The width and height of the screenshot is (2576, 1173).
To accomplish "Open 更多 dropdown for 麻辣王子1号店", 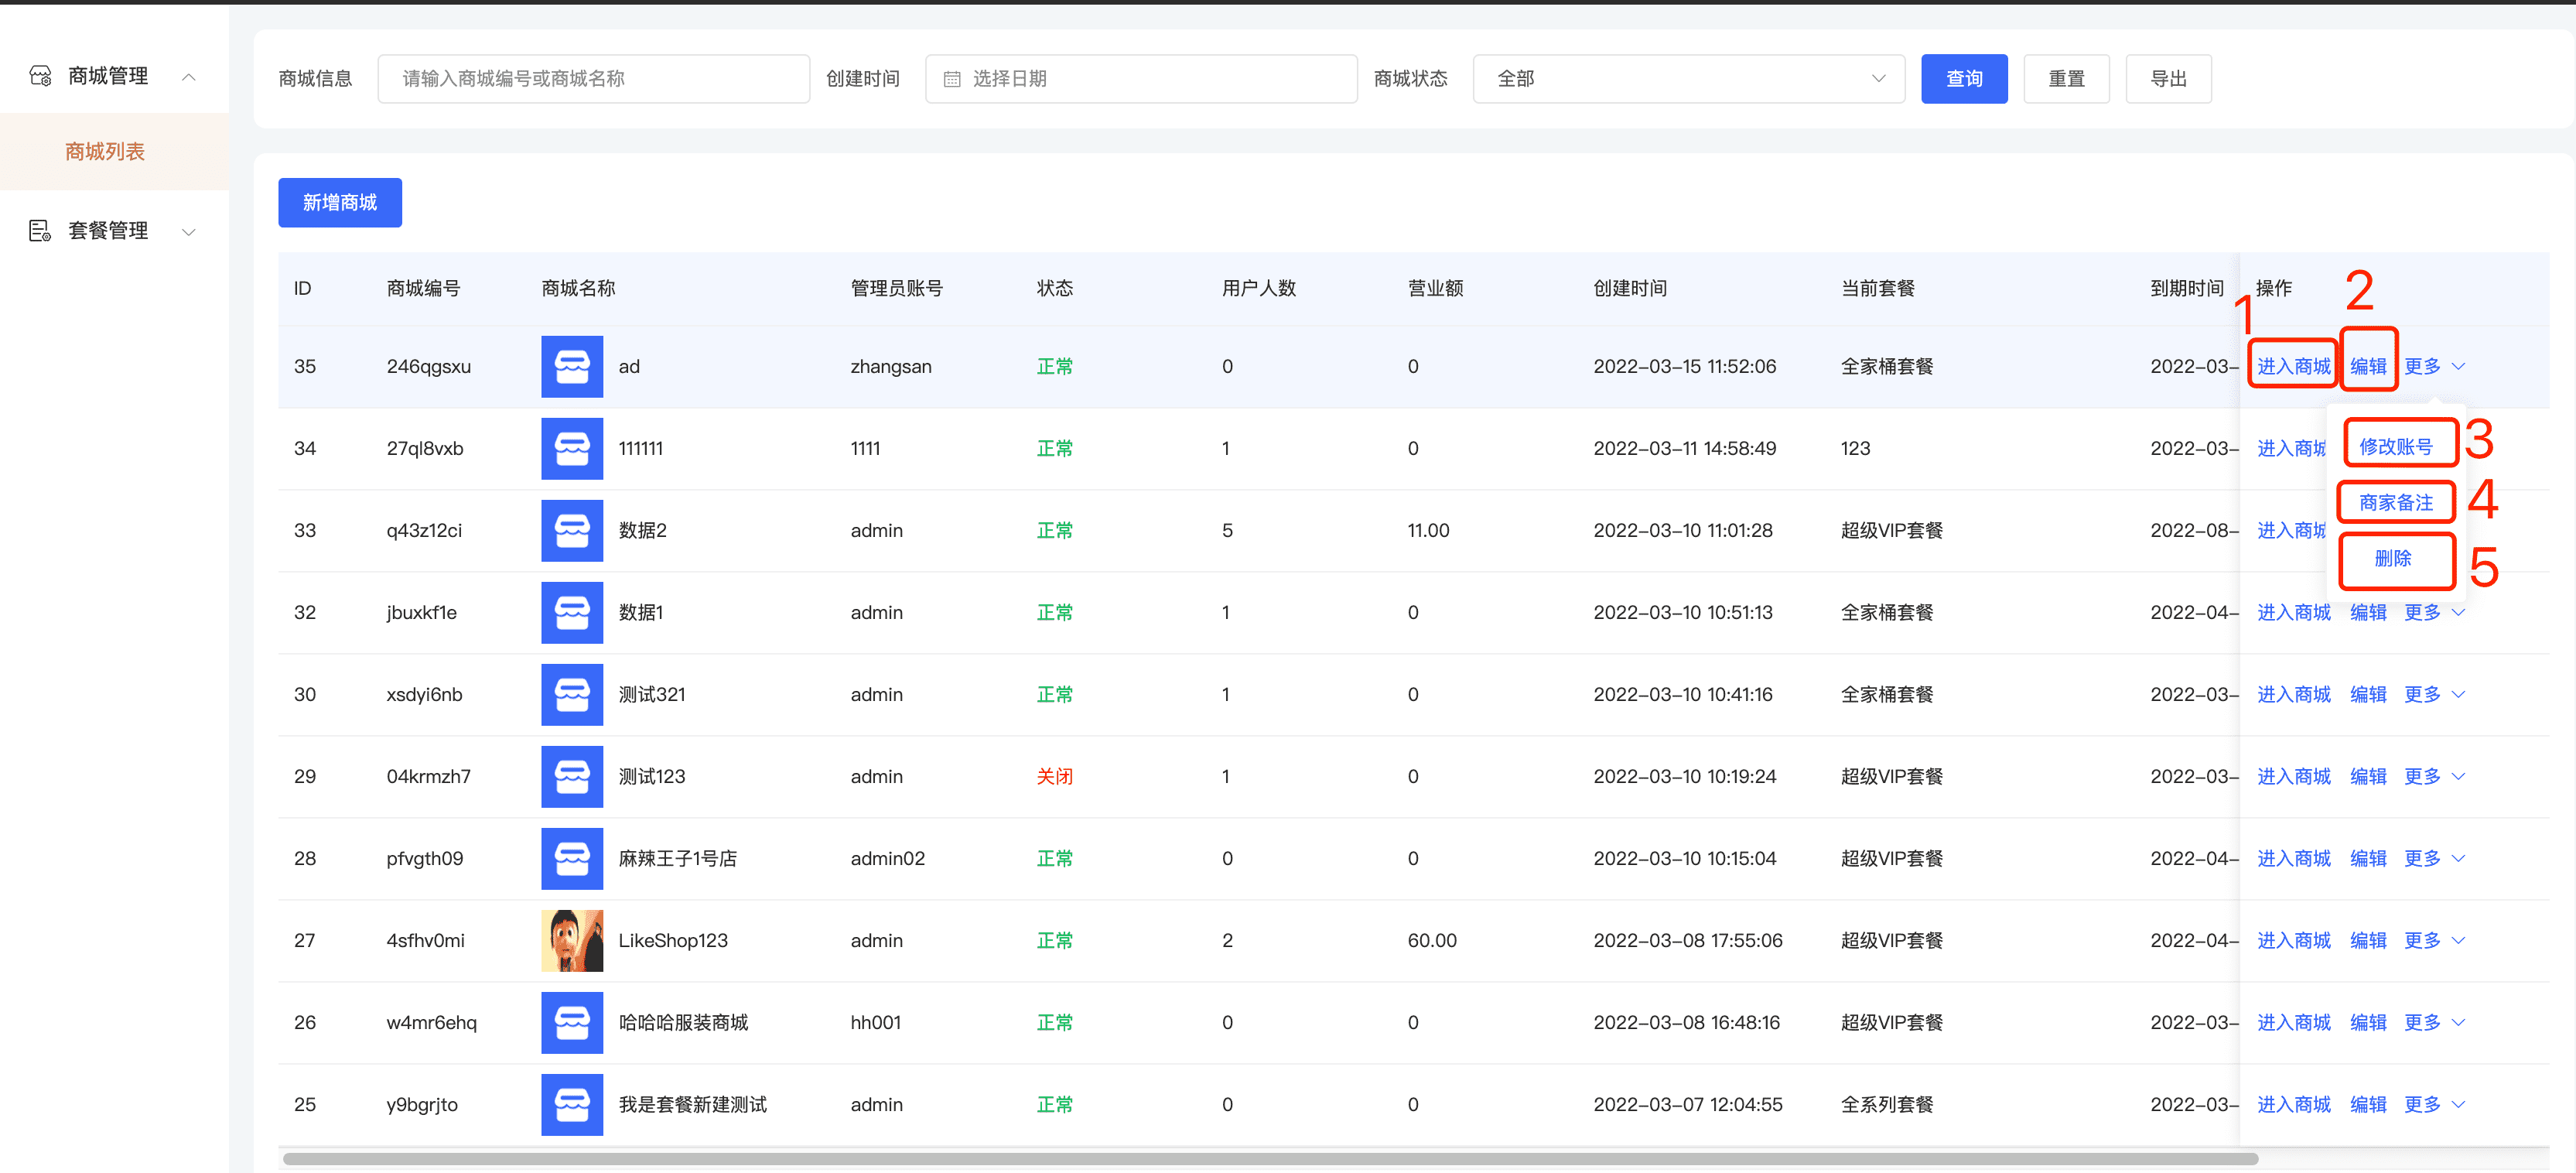I will click(2434, 858).
